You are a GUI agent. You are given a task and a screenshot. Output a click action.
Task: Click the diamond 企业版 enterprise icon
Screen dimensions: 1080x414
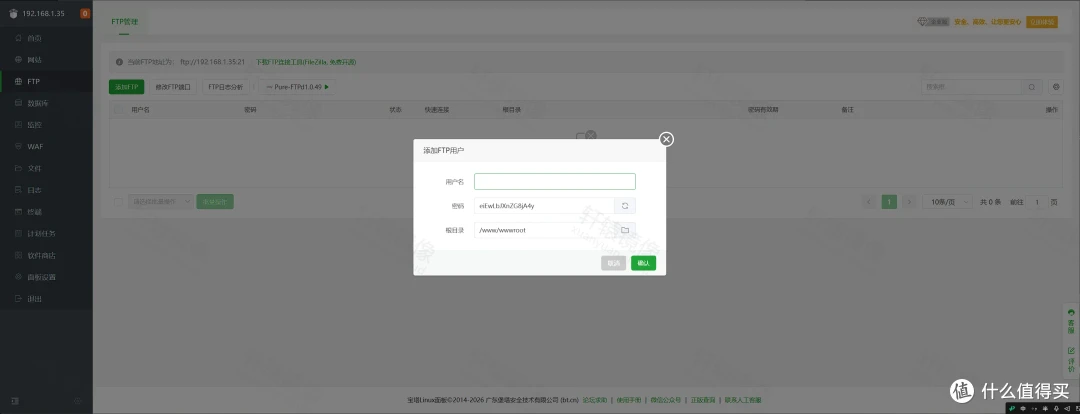click(x=934, y=22)
